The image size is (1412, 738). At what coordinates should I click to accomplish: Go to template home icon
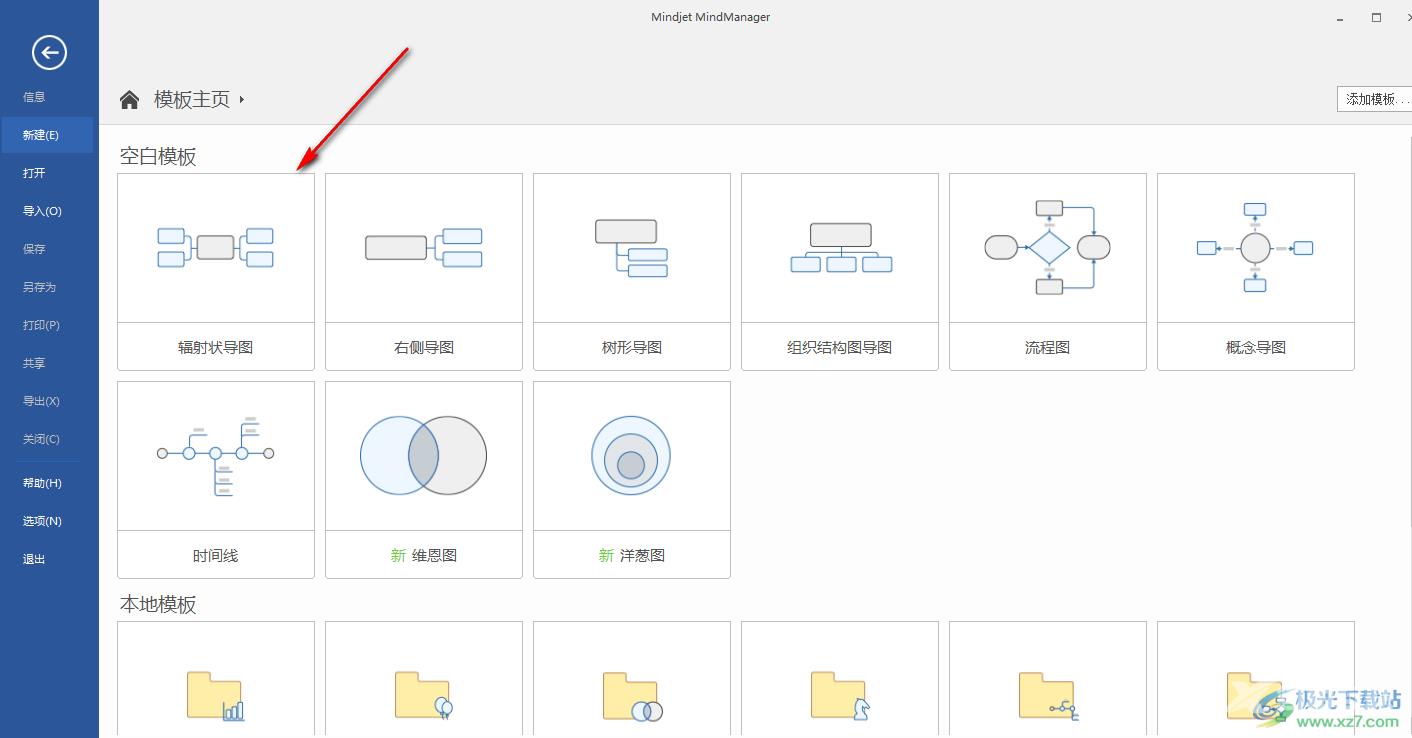point(129,99)
